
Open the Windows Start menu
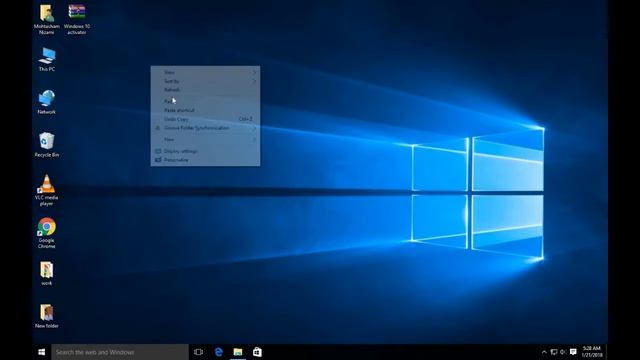(42, 352)
